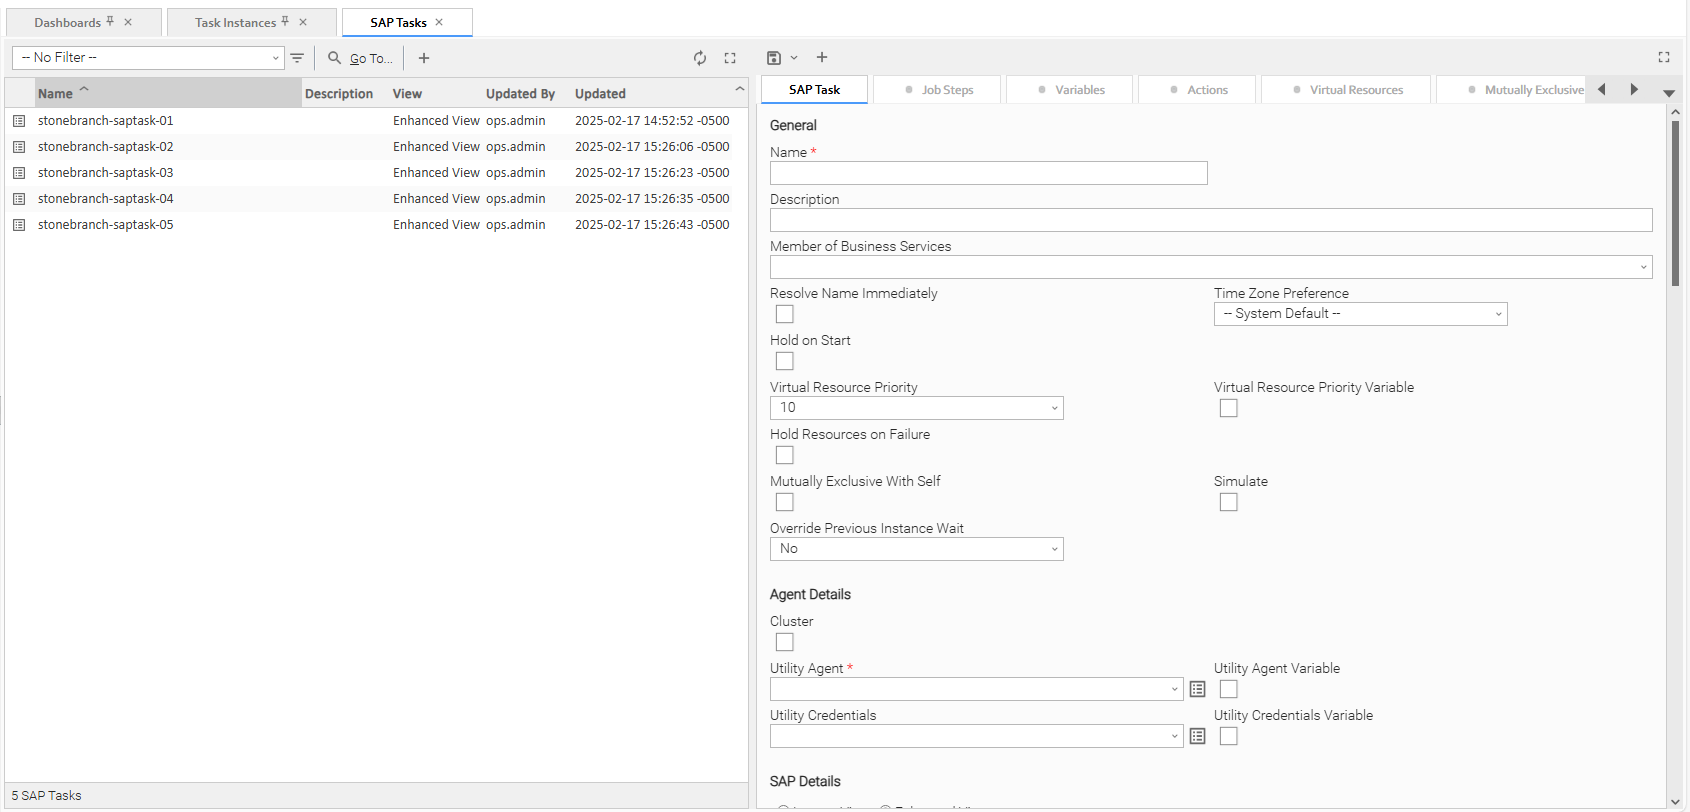The width and height of the screenshot is (1690, 812).
Task: Check Mutually Exclusive With Self
Action: (785, 502)
